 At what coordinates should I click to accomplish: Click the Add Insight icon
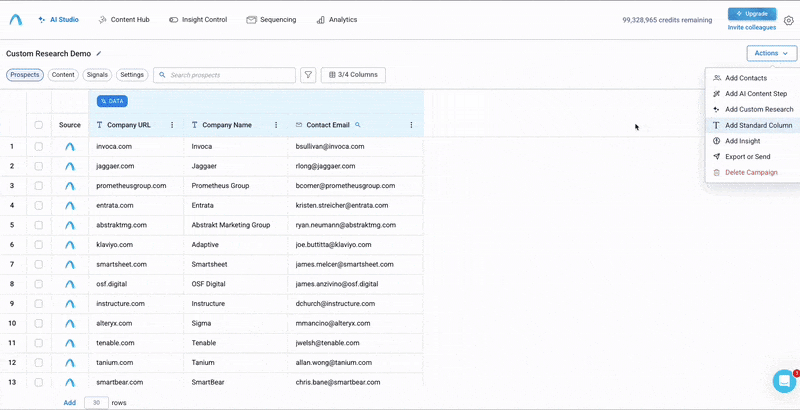click(x=716, y=141)
